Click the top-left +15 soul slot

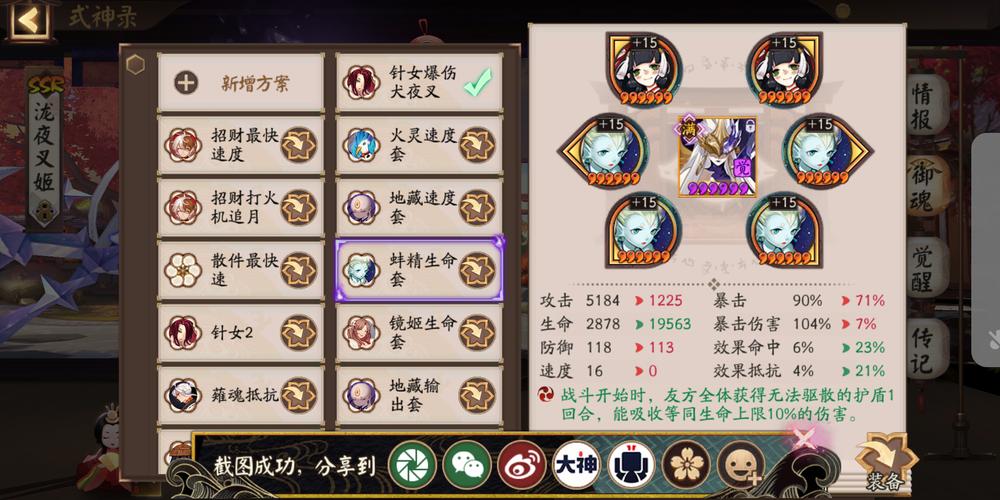coord(643,70)
